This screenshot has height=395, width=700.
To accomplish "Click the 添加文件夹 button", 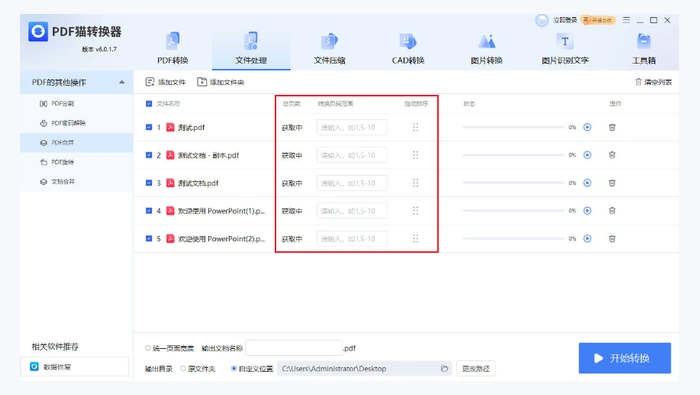I will pyautogui.click(x=221, y=82).
